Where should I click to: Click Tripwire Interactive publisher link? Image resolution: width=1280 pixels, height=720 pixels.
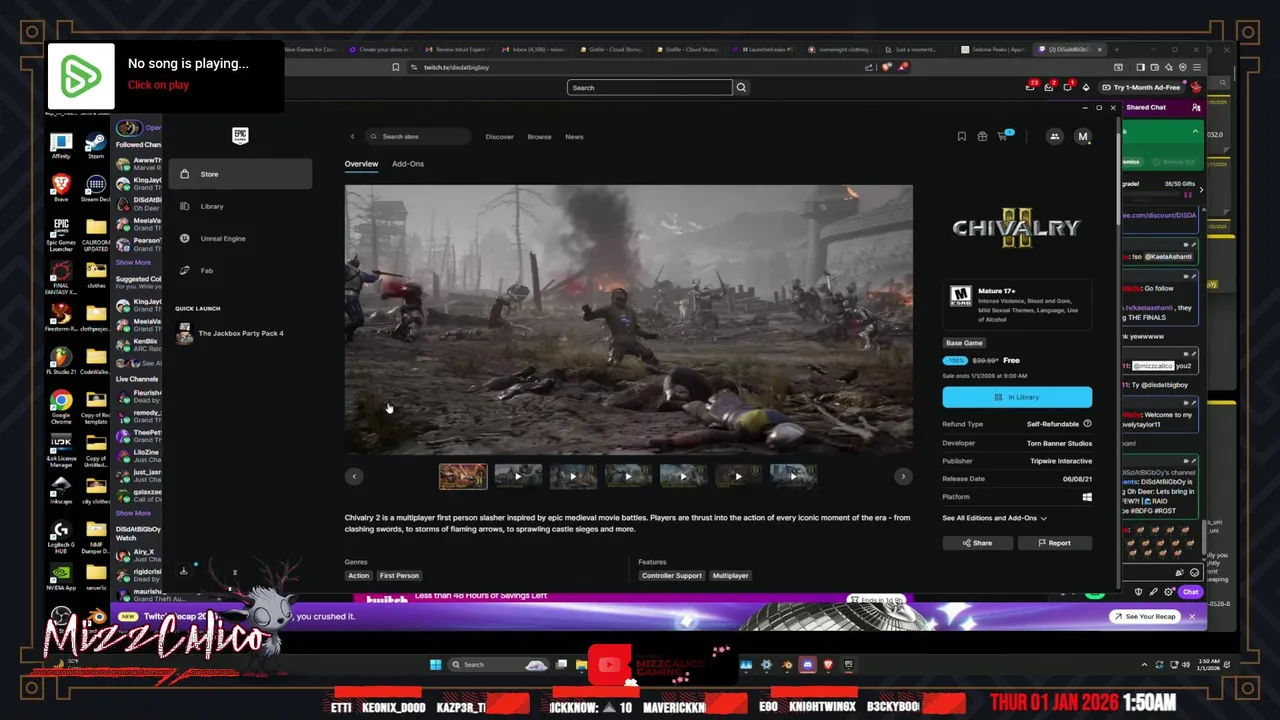(1061, 461)
